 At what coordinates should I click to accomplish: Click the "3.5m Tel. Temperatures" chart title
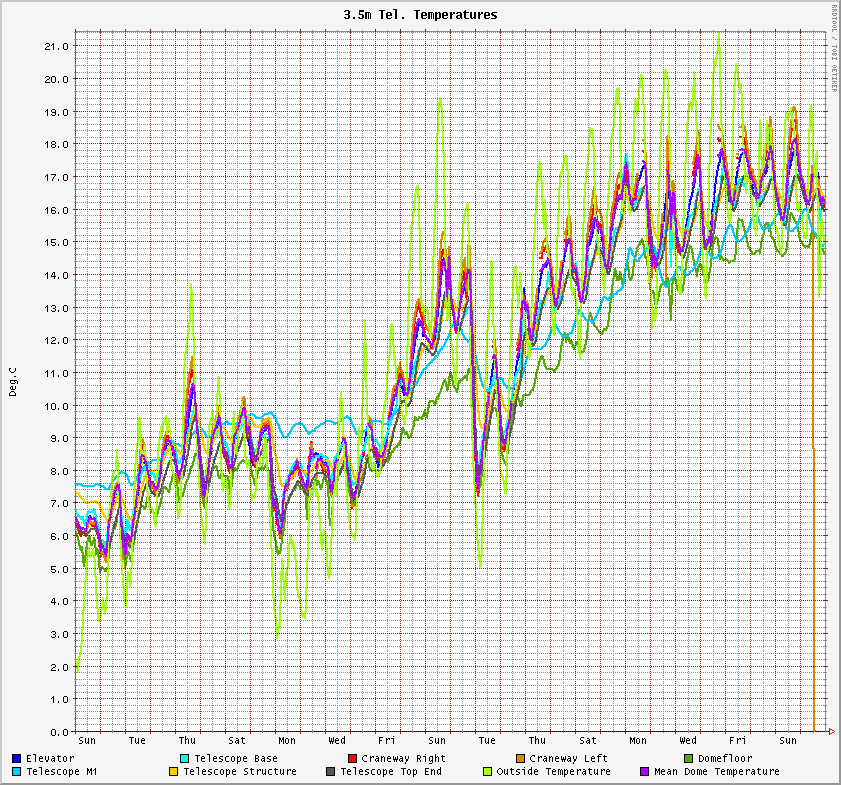[x=420, y=15]
